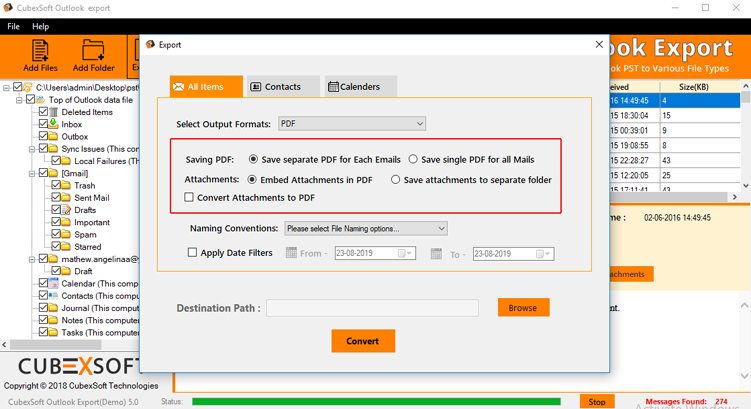Switch to the All Items tab
This screenshot has width=751, height=409.
pyautogui.click(x=206, y=87)
